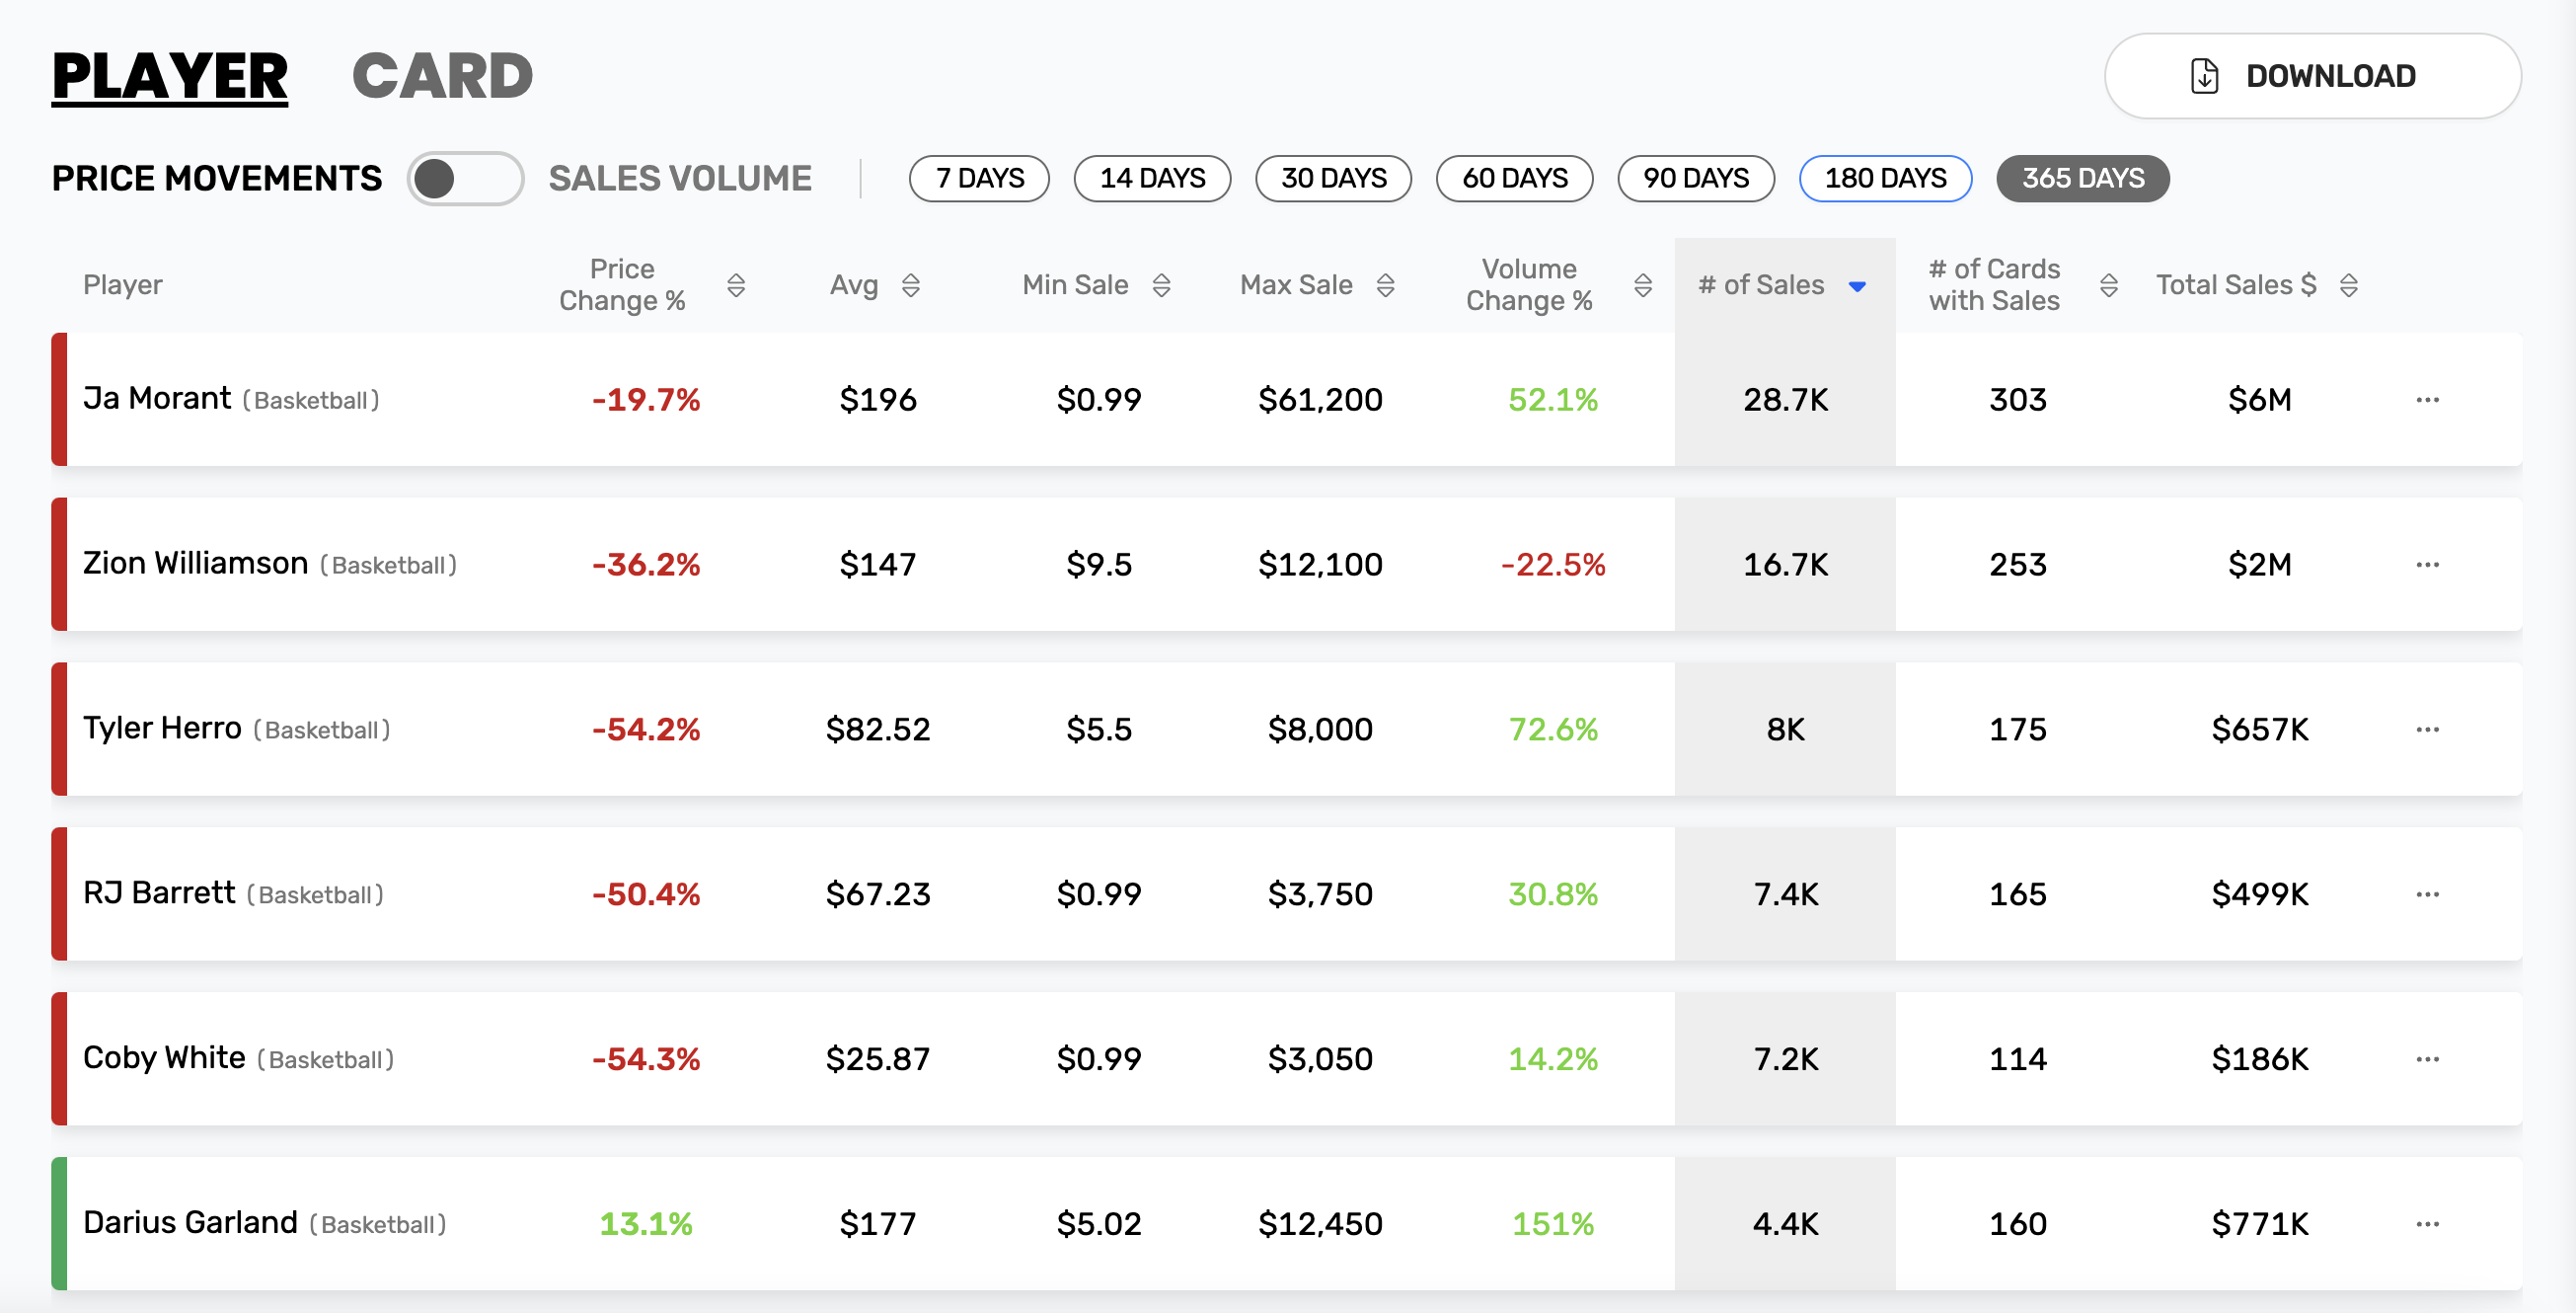
Task: Open more options for Tyler Herro
Action: point(2427,730)
